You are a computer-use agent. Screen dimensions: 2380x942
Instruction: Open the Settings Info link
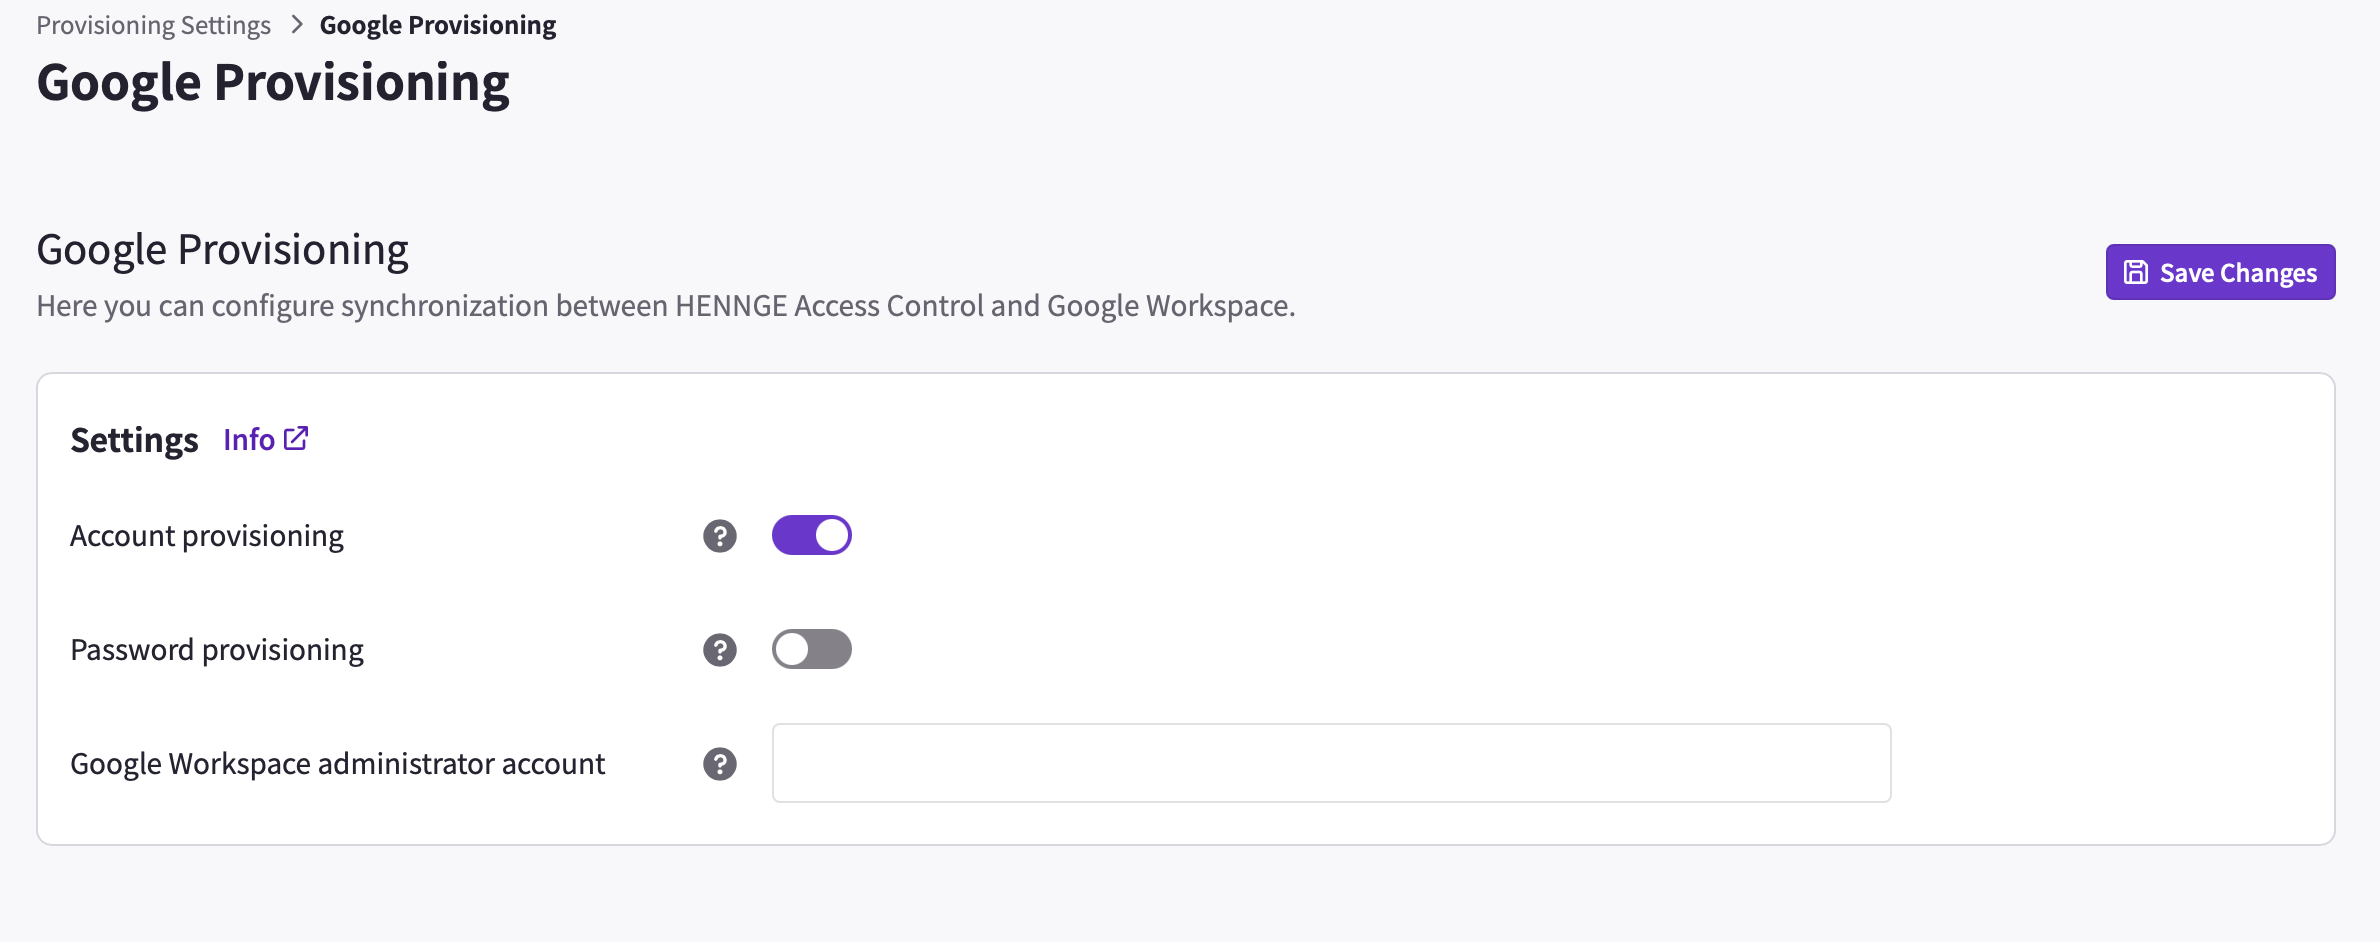266,439
